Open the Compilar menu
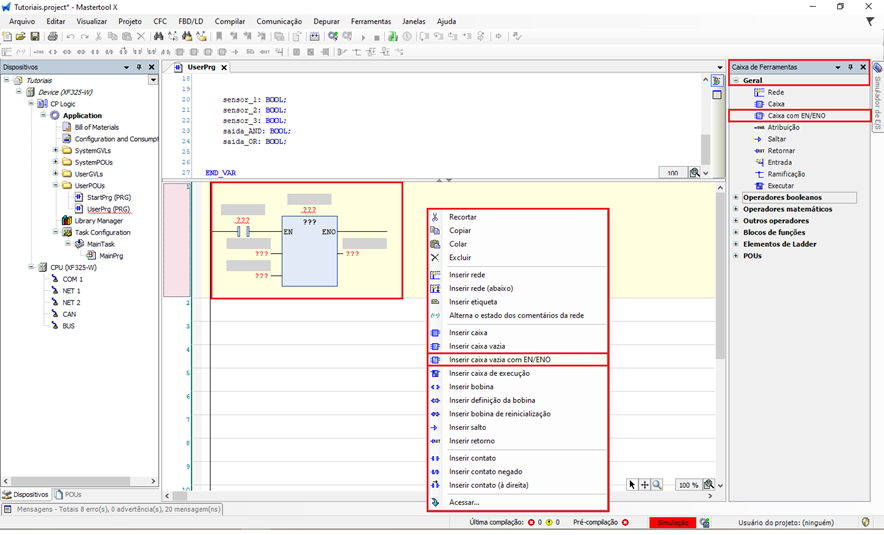This screenshot has height=535, width=884. [x=229, y=21]
